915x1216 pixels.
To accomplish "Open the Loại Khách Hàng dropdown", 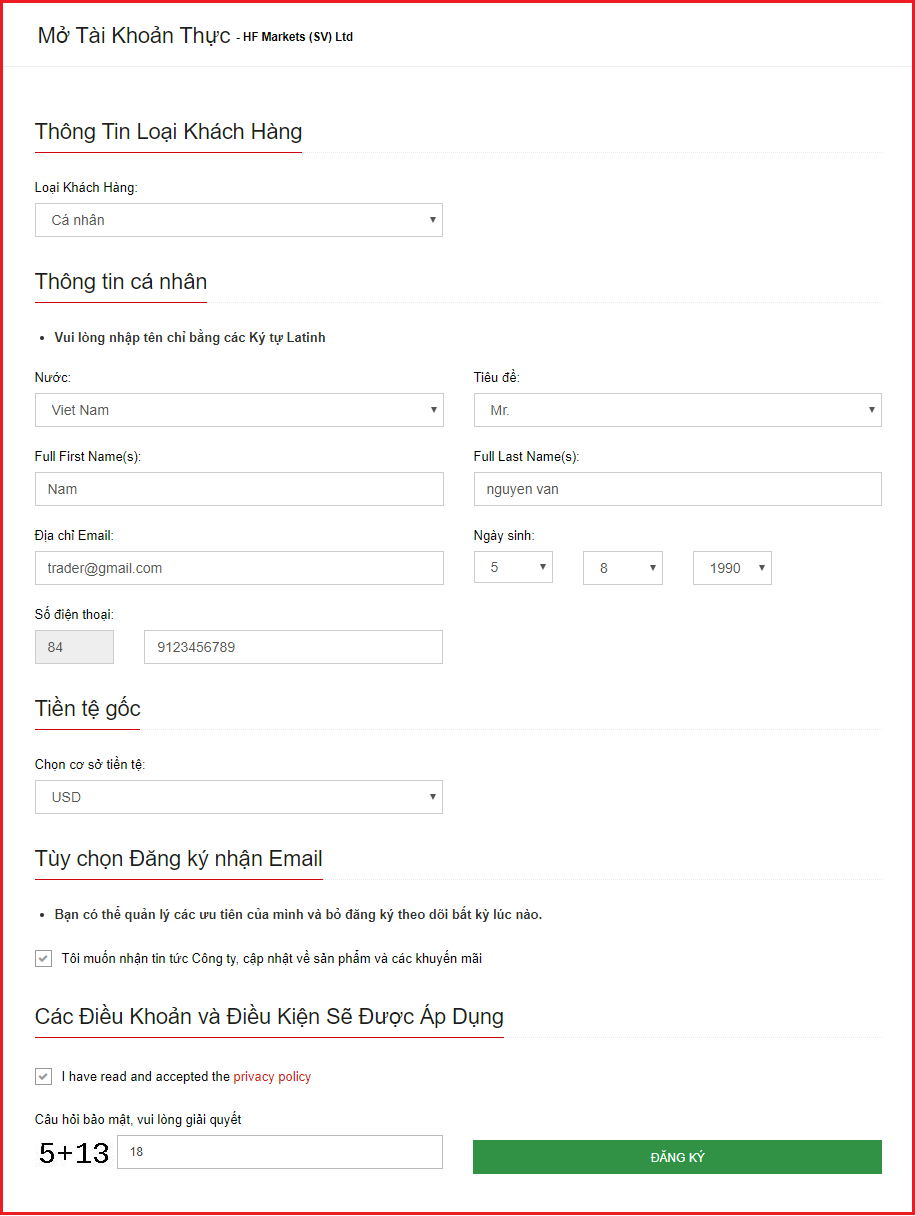I will tap(238, 220).
